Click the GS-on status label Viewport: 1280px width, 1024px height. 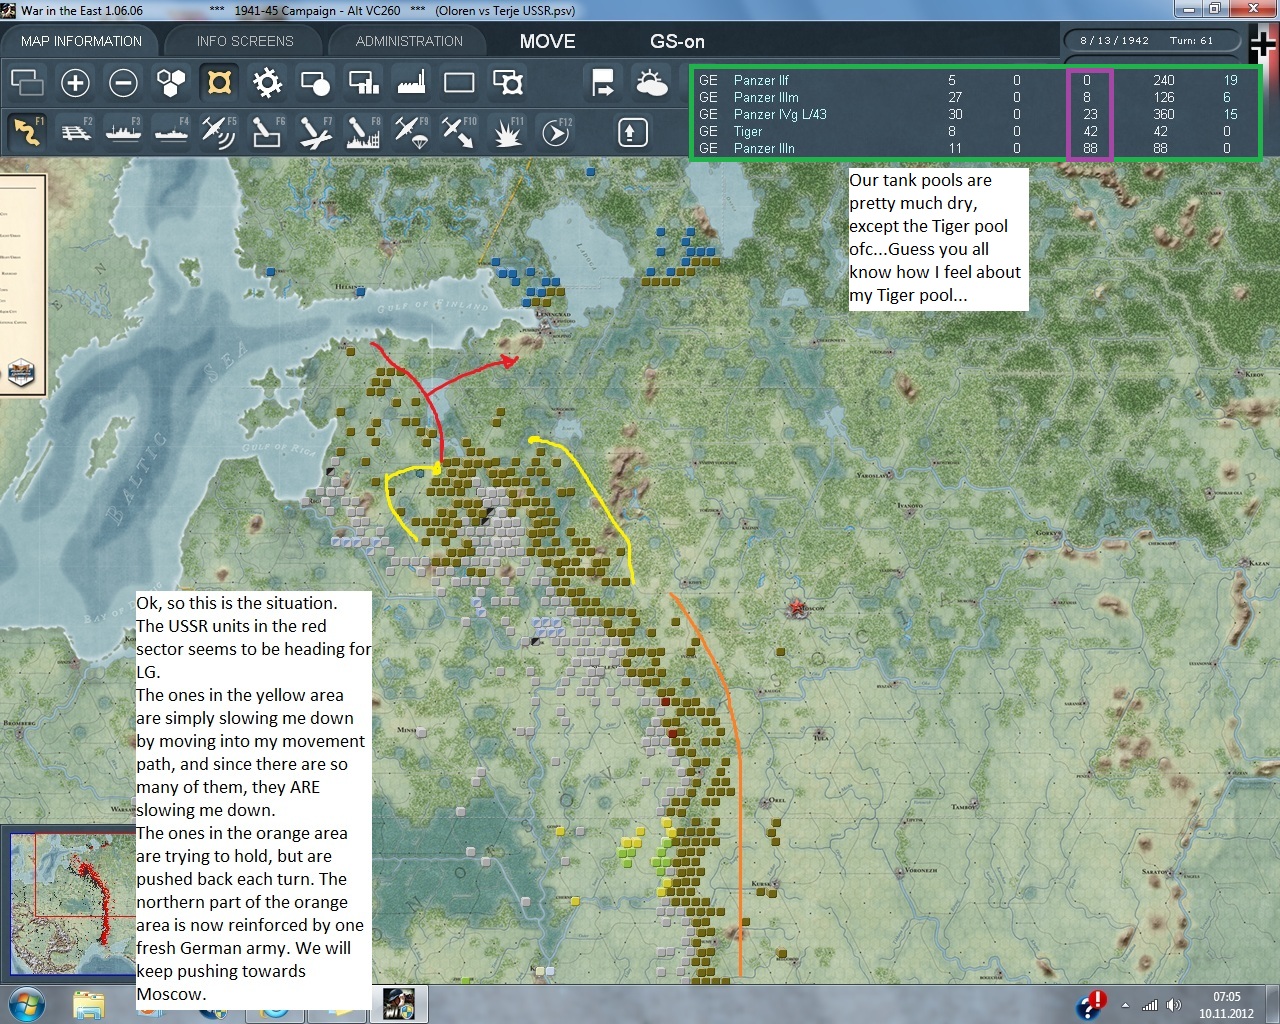677,41
